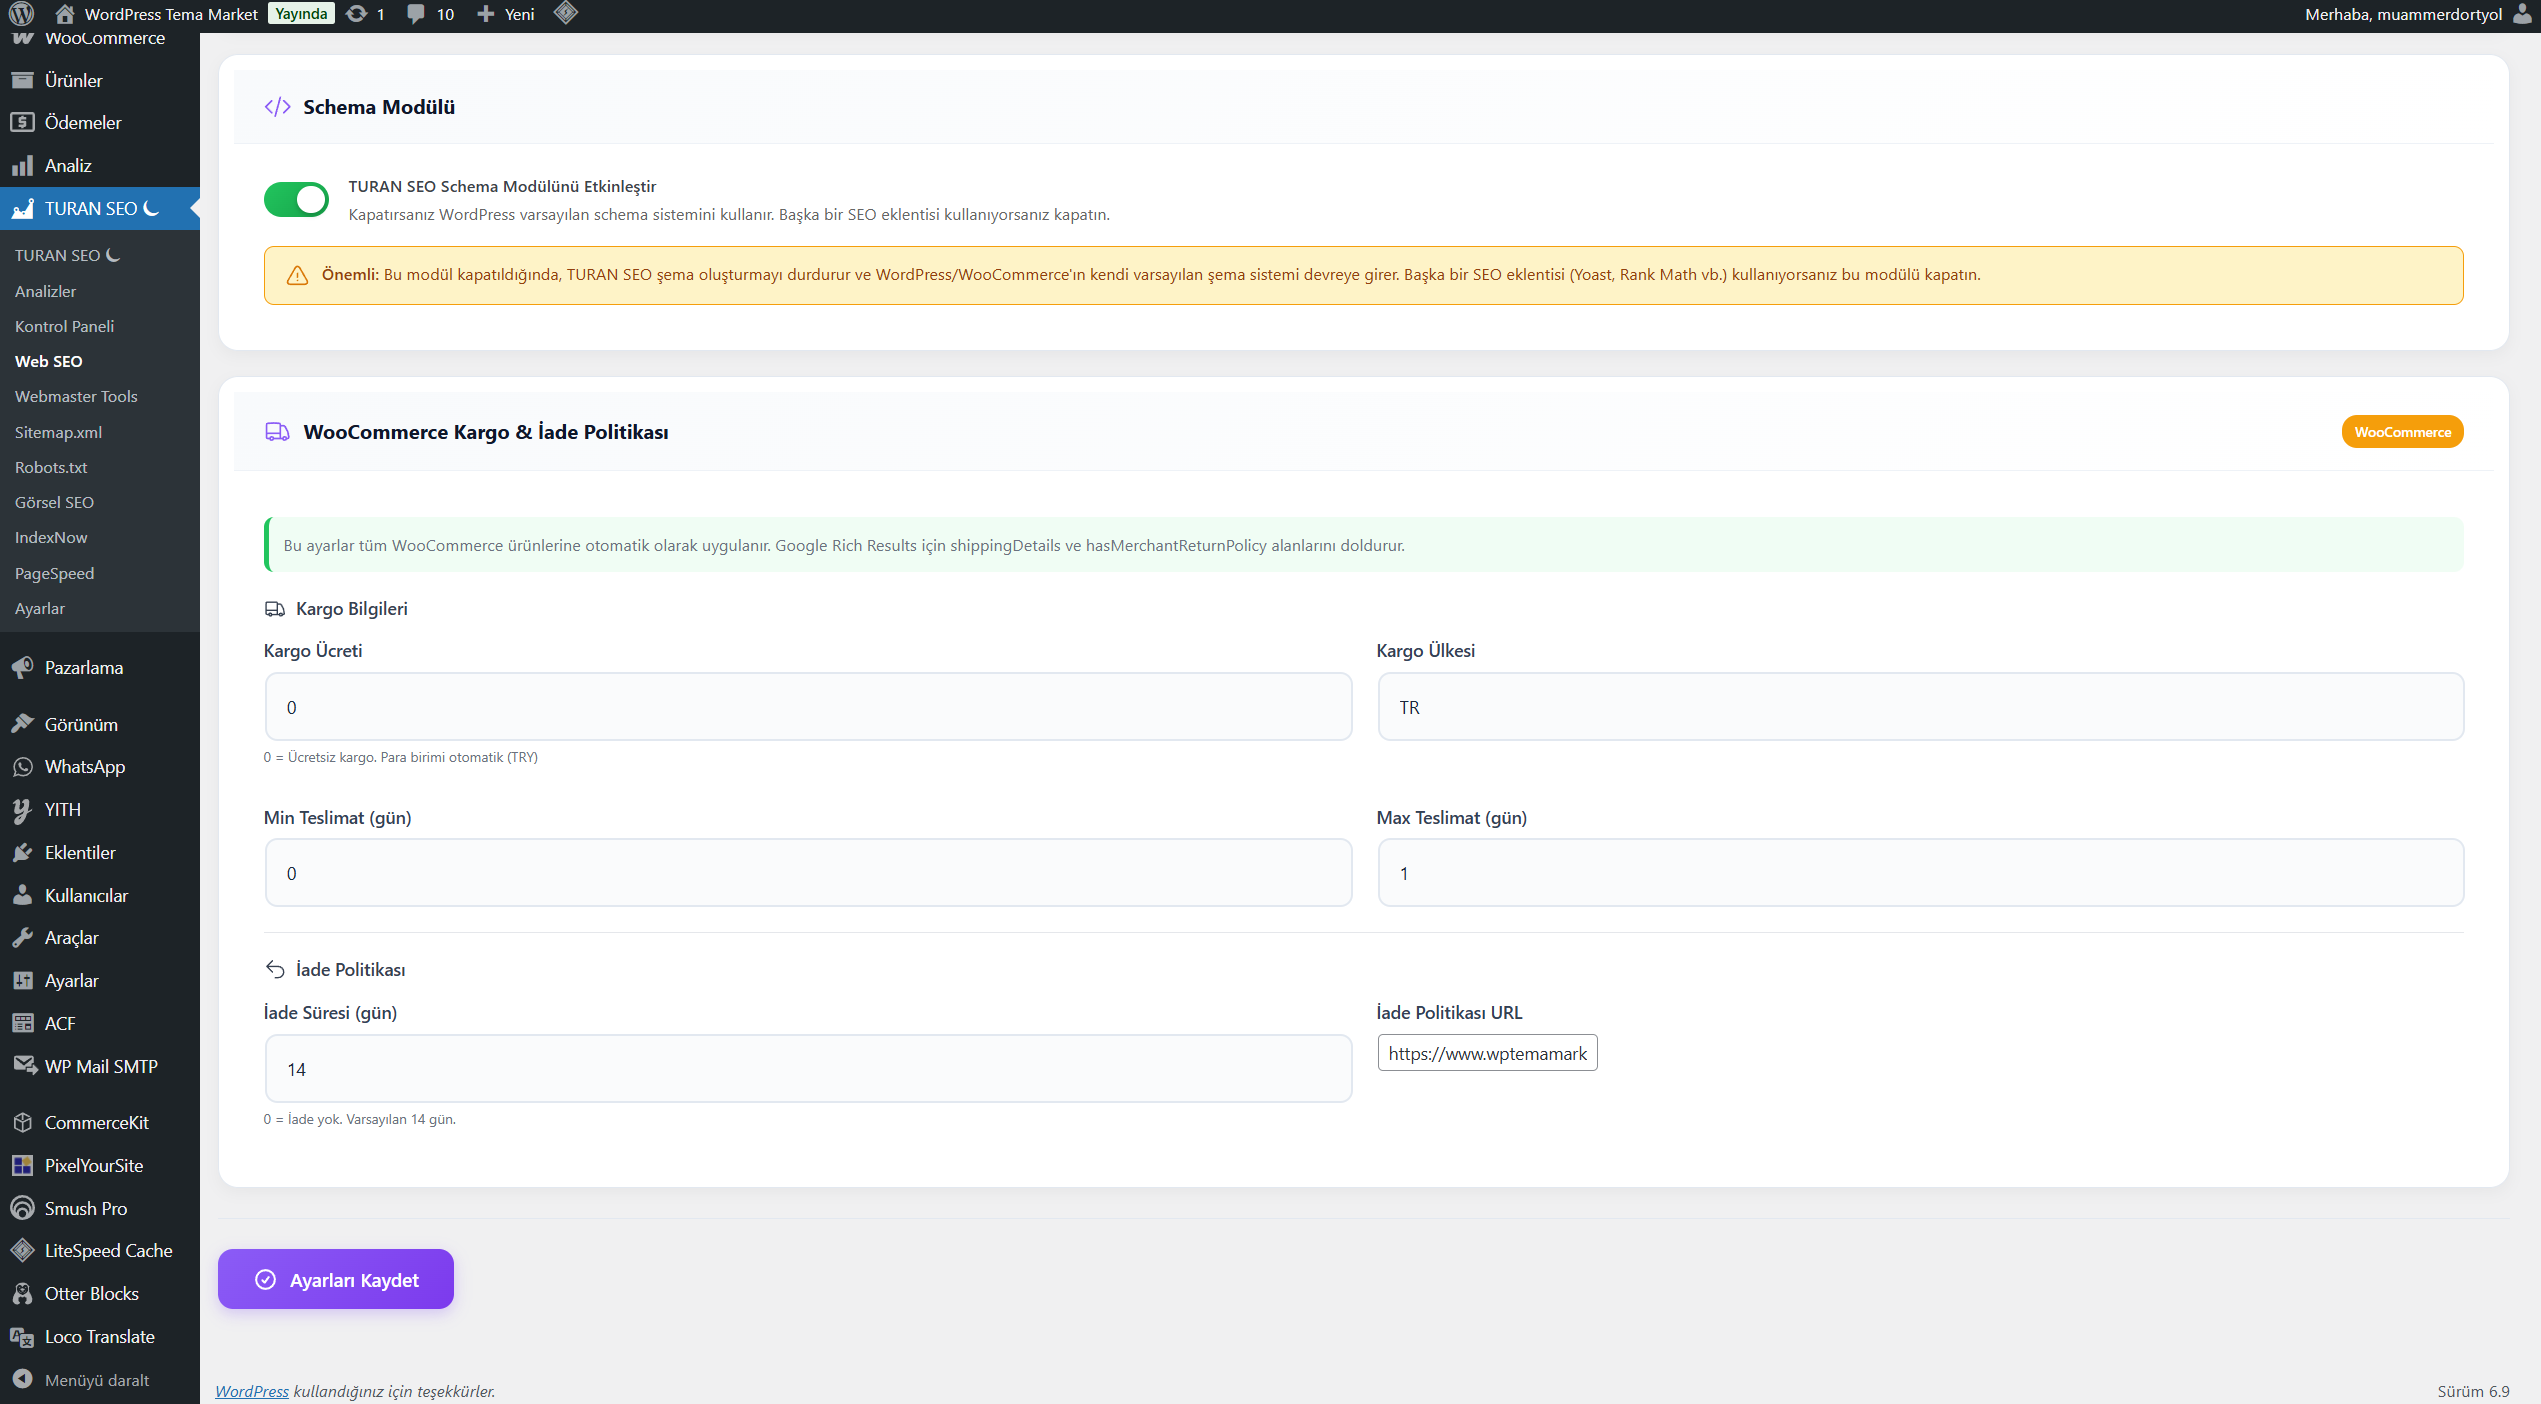This screenshot has width=2541, height=1404.
Task: Open the Yeni new-content dropdown
Action: tap(506, 14)
